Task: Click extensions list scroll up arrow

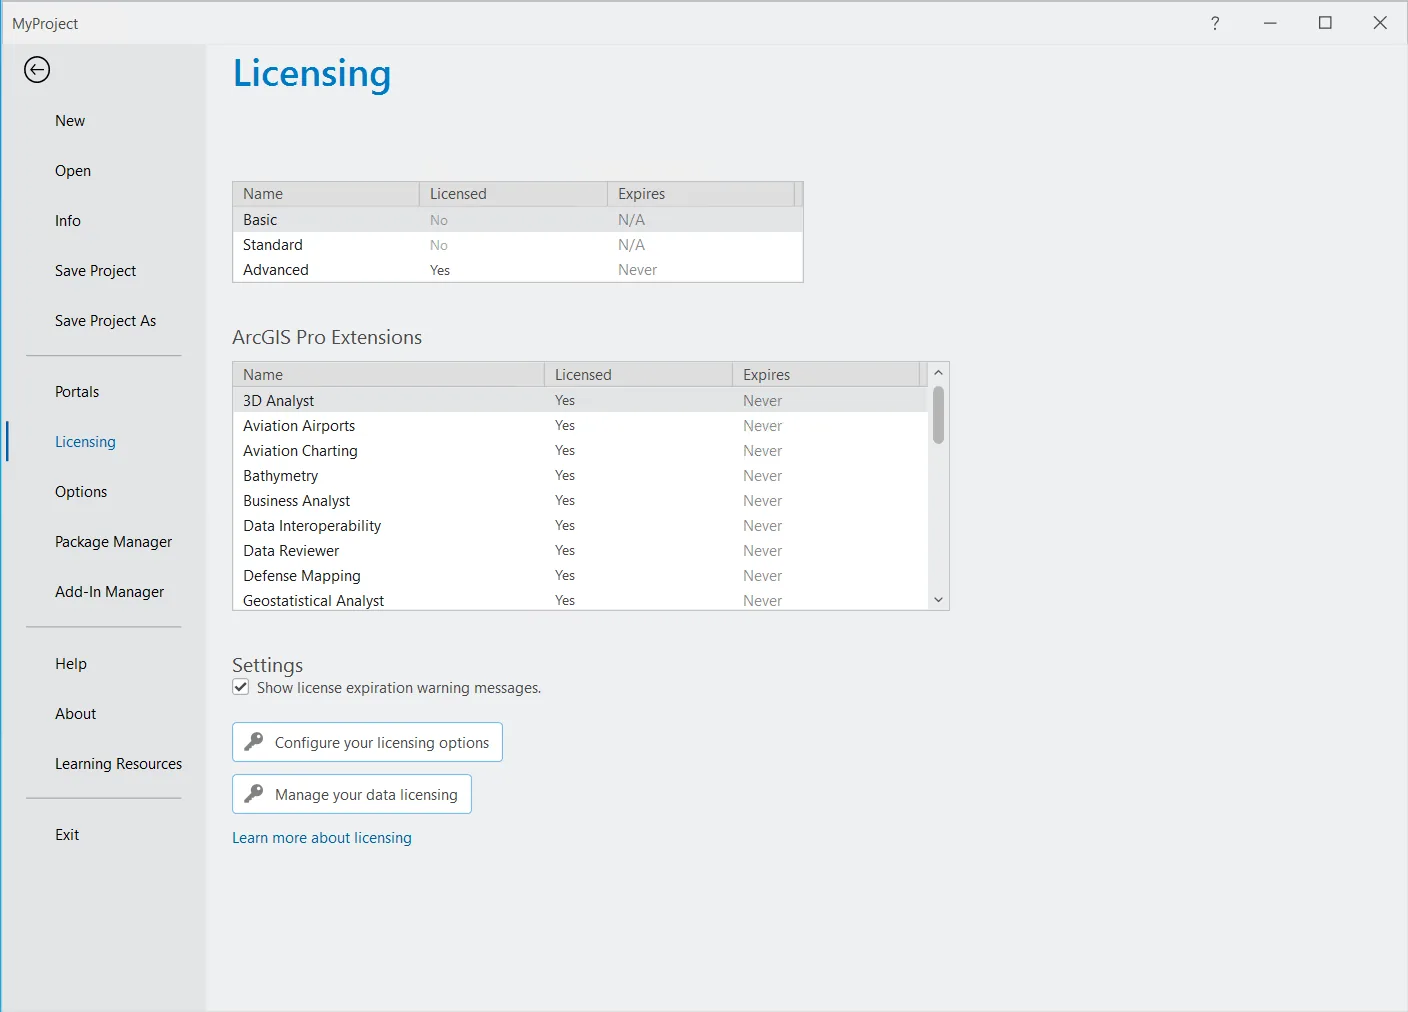Action: [x=938, y=373]
